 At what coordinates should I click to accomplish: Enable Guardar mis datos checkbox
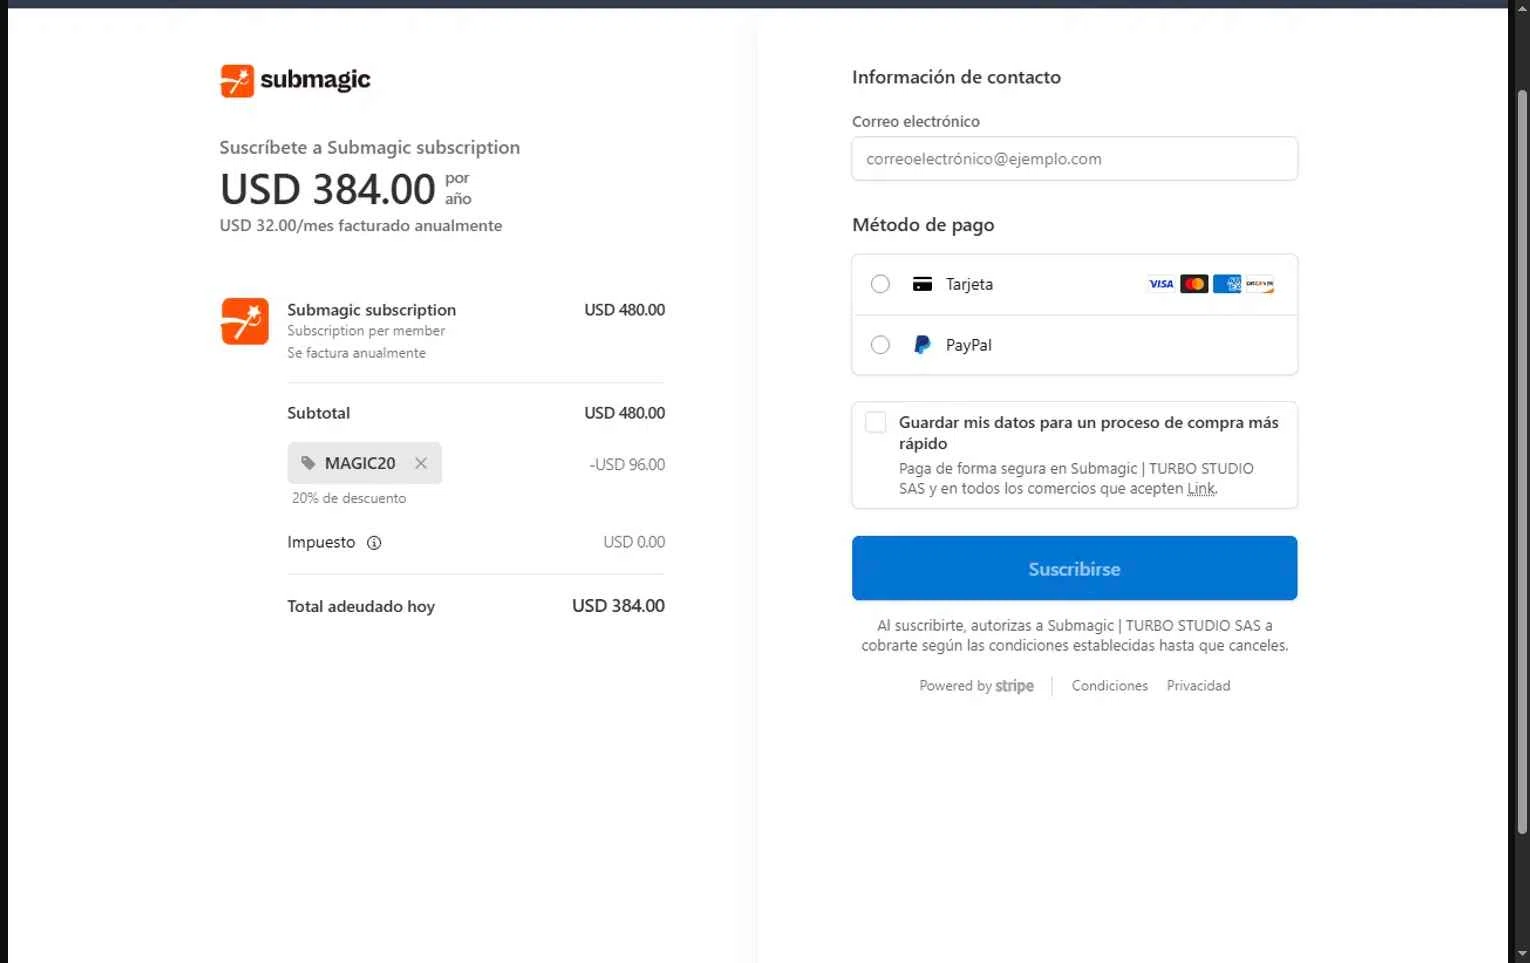coord(876,422)
